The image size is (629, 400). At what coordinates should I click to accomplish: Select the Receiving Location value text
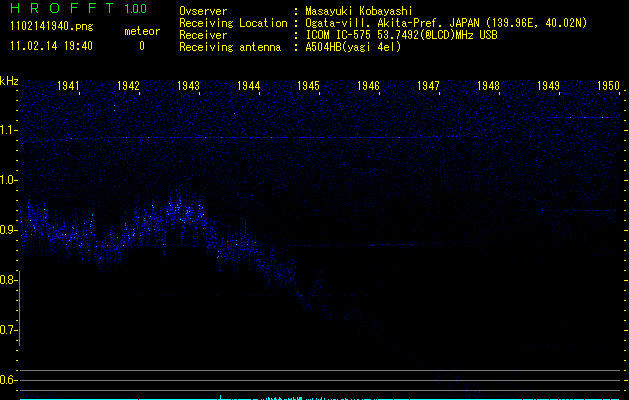[446, 22]
